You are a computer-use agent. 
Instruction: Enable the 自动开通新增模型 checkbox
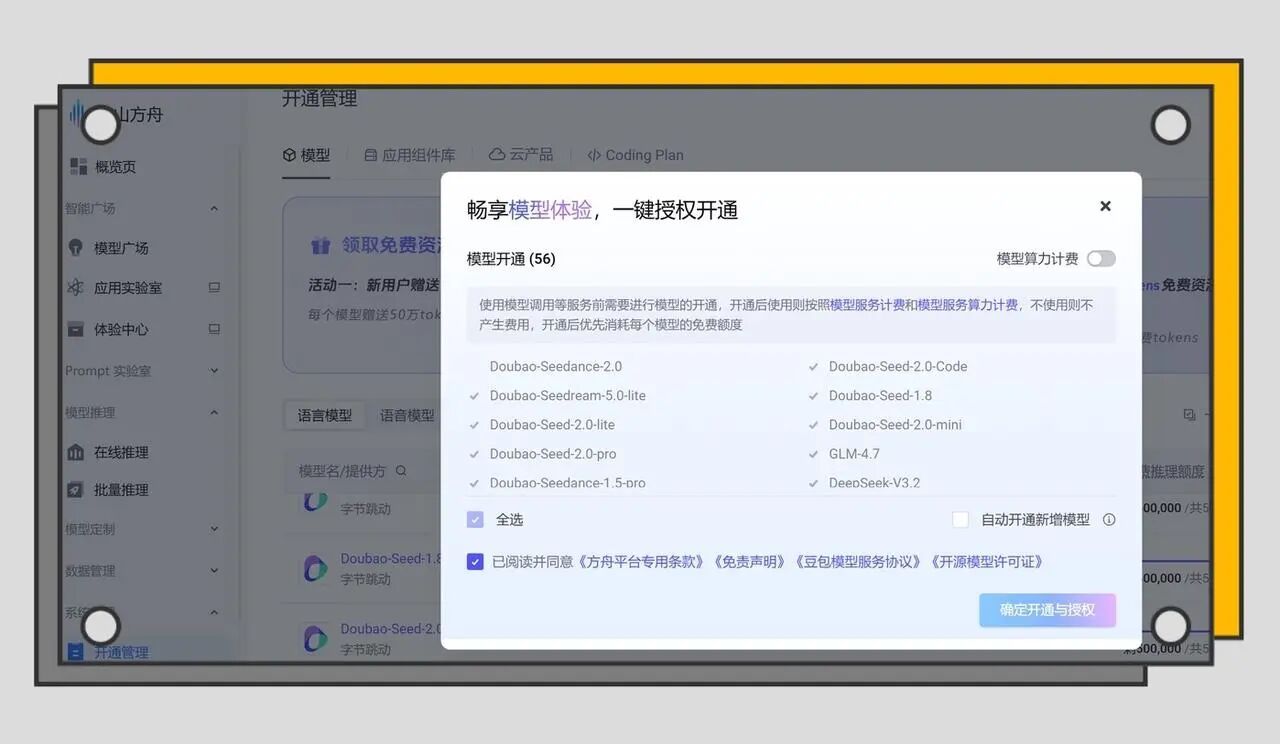coord(960,519)
